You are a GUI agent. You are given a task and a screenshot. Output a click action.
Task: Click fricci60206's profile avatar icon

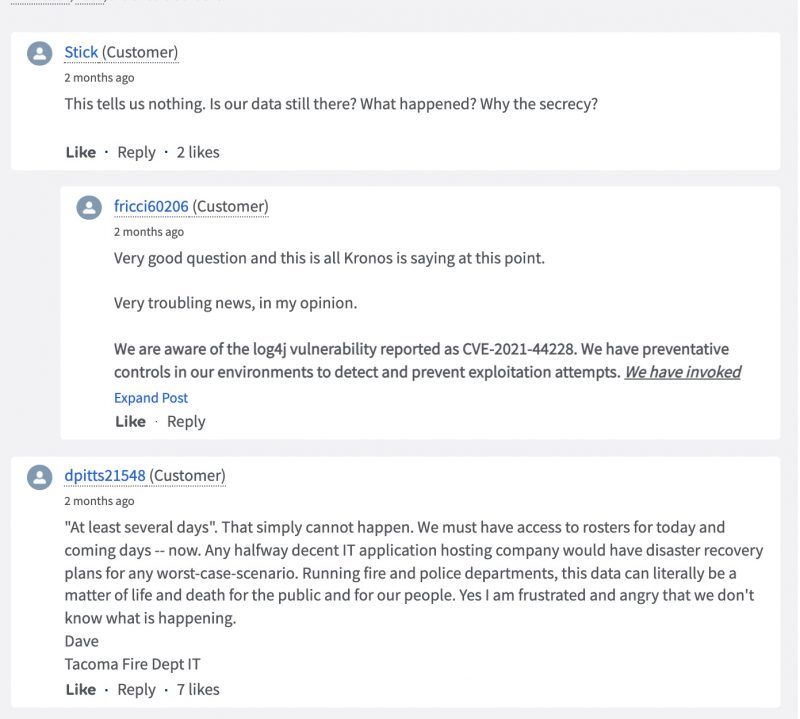pyautogui.click(x=89, y=207)
